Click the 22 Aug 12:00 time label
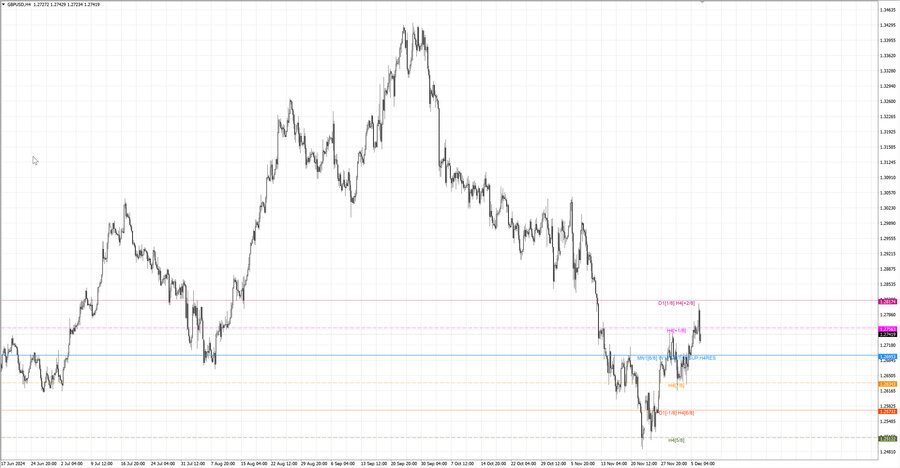 coord(284,463)
